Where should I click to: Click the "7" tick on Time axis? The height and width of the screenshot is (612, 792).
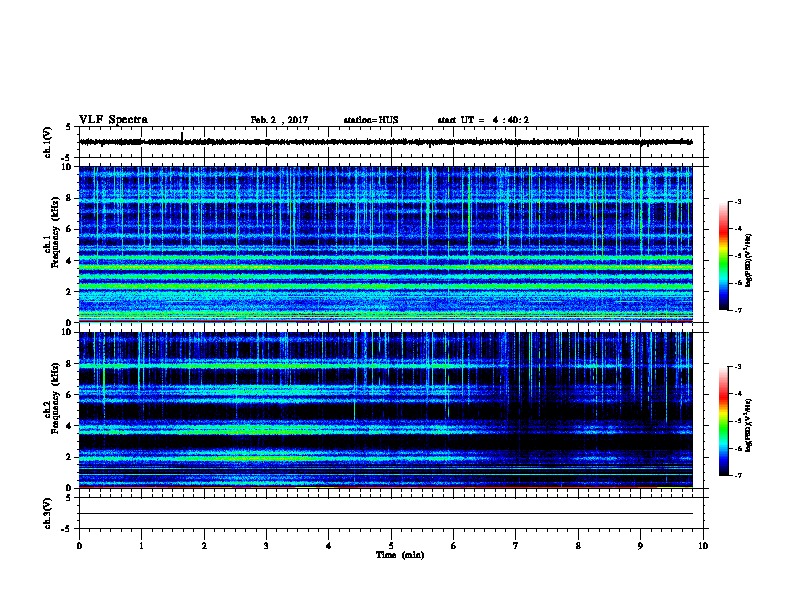click(x=516, y=546)
